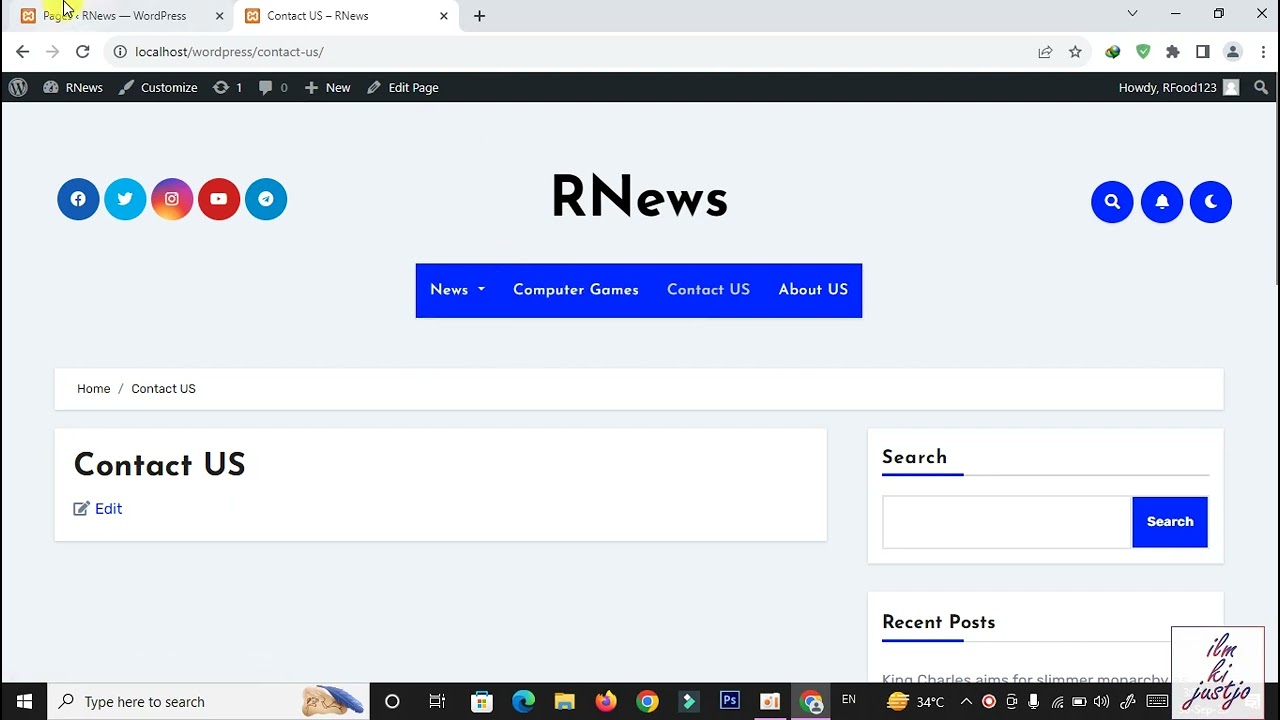Go back in the browser
The image size is (1280, 720).
[22, 52]
